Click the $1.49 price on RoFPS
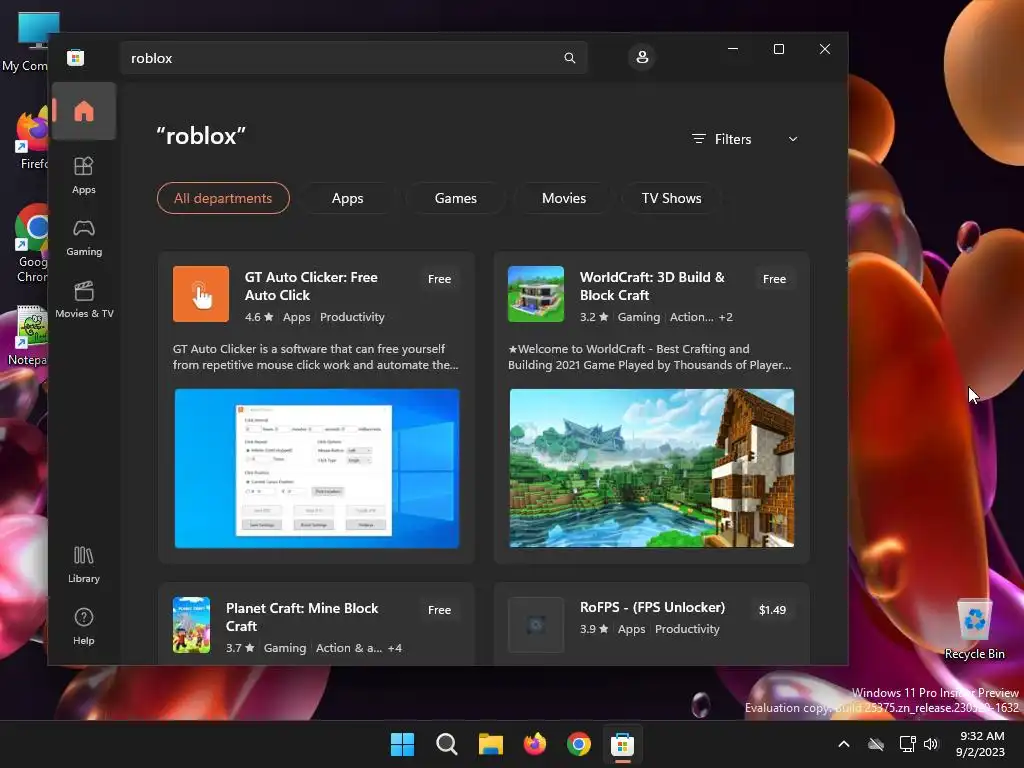This screenshot has height=768, width=1024. 773,610
